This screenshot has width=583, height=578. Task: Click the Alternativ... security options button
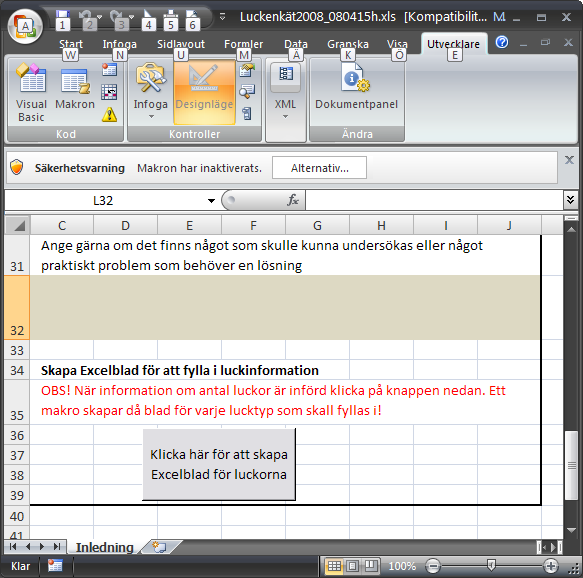click(x=319, y=168)
